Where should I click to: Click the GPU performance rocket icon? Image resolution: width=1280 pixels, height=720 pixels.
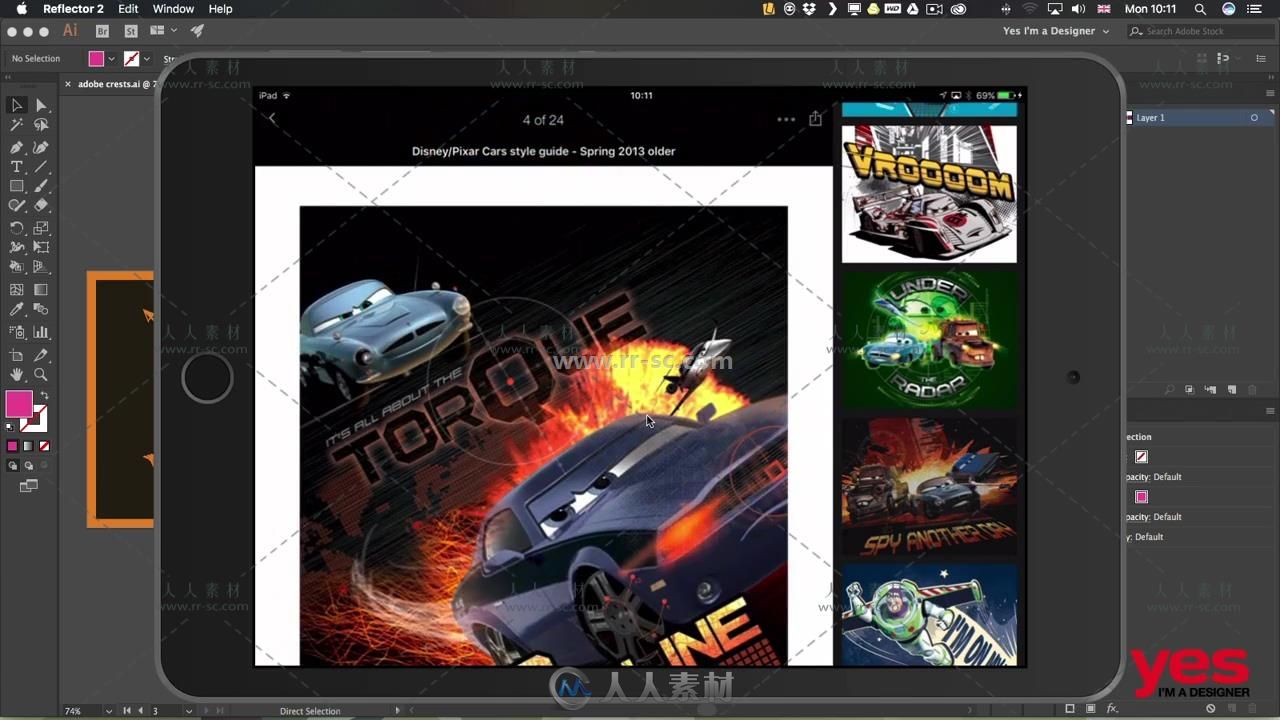coord(197,31)
